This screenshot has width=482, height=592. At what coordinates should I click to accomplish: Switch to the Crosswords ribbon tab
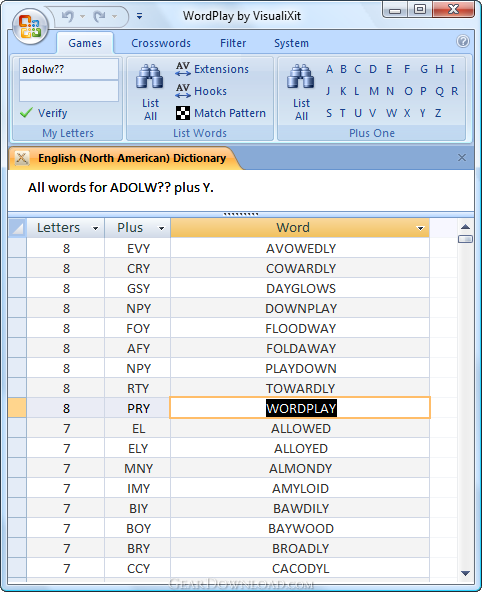161,43
